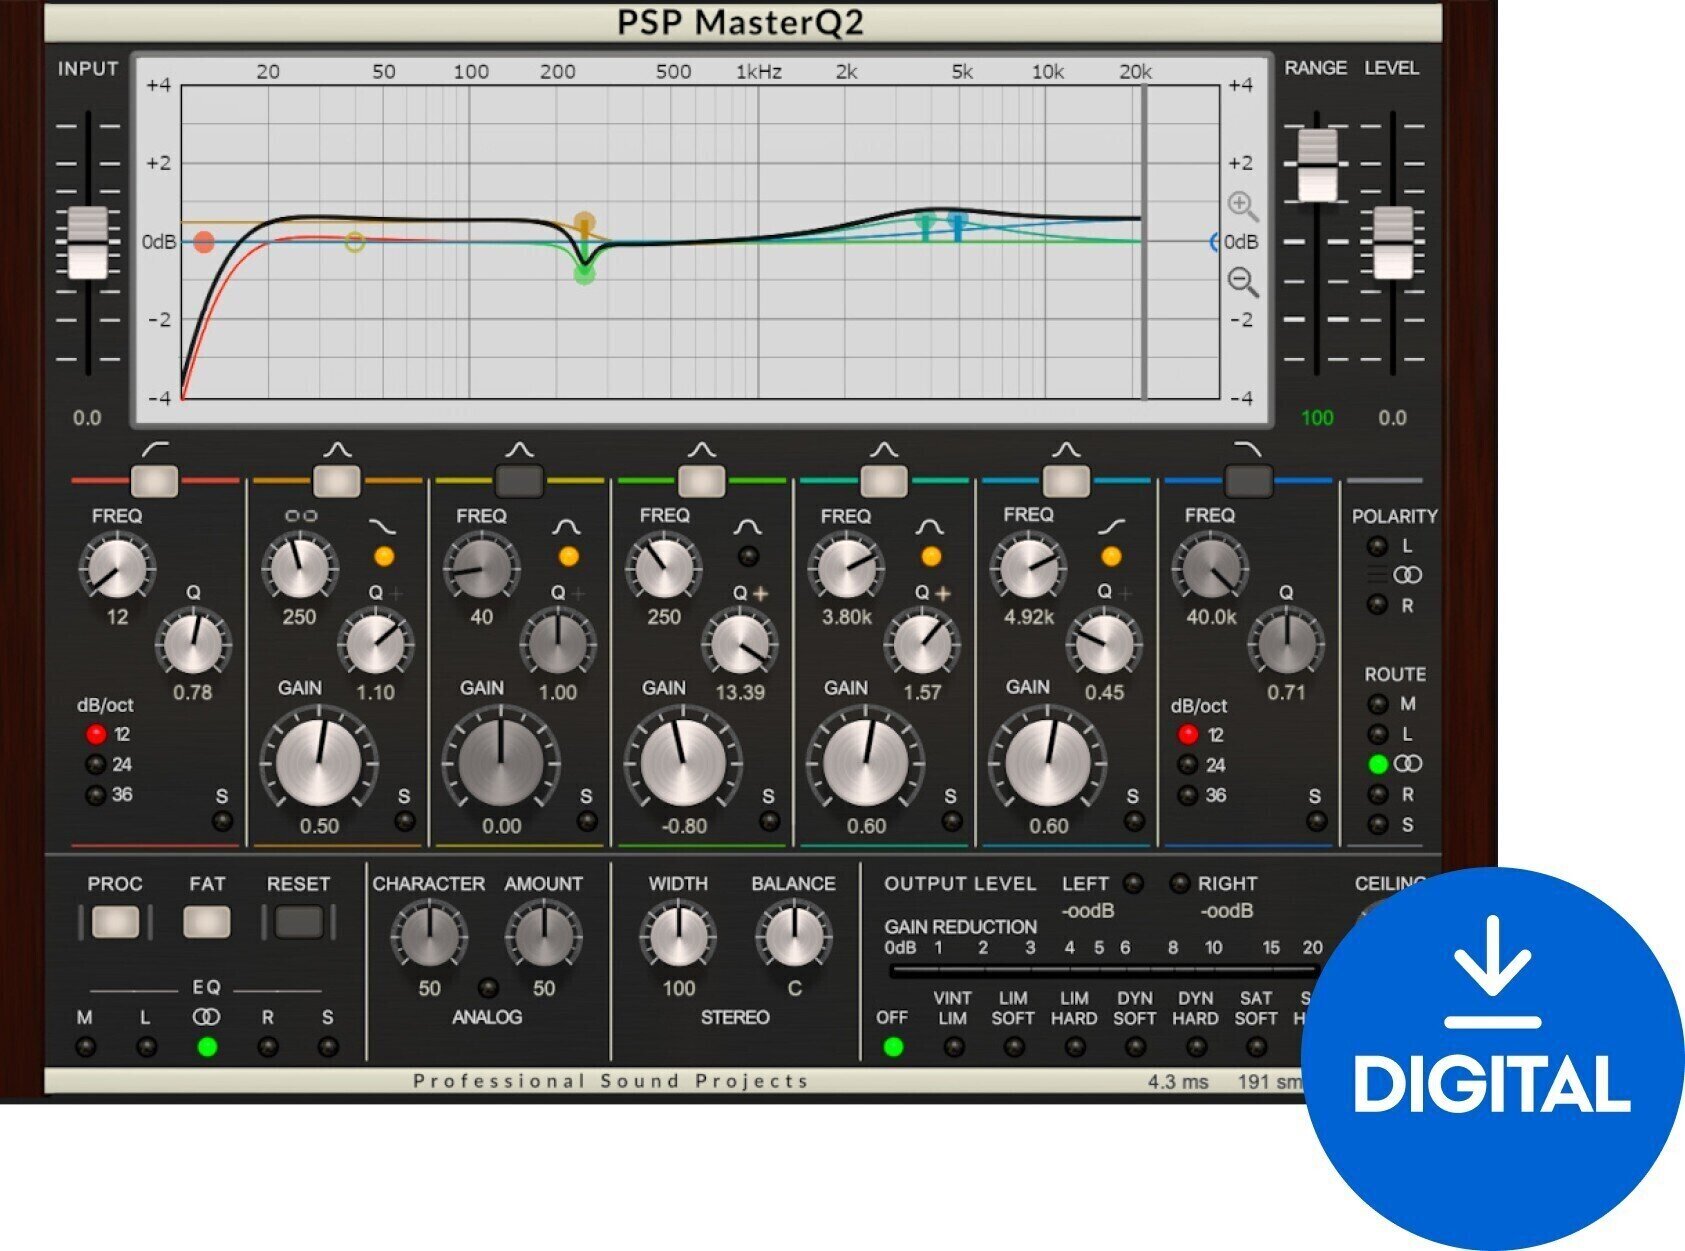Viewport: 1685px width, 1251px height.
Task: Select LIM SOFT limiter mode
Action: coord(1014,1047)
